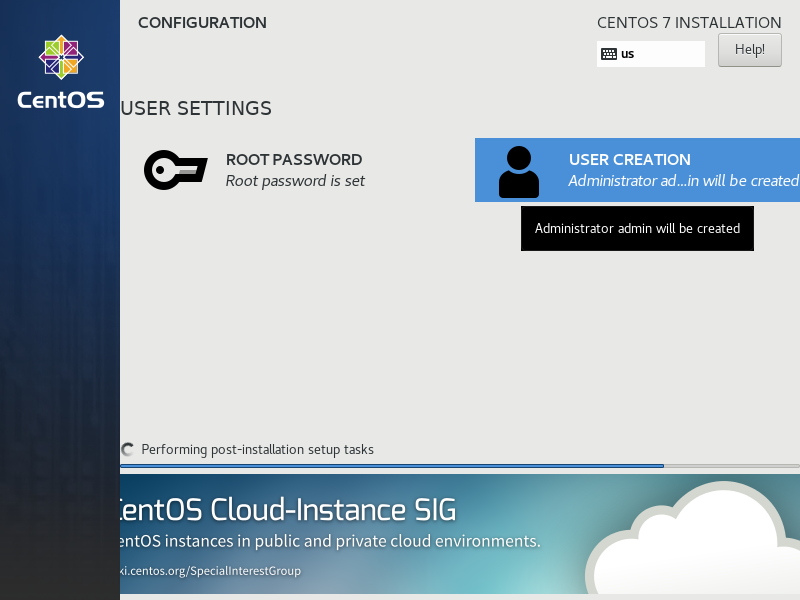The height and width of the screenshot is (600, 800).
Task: Click the CentOS pinwheel logo
Action: click(61, 58)
